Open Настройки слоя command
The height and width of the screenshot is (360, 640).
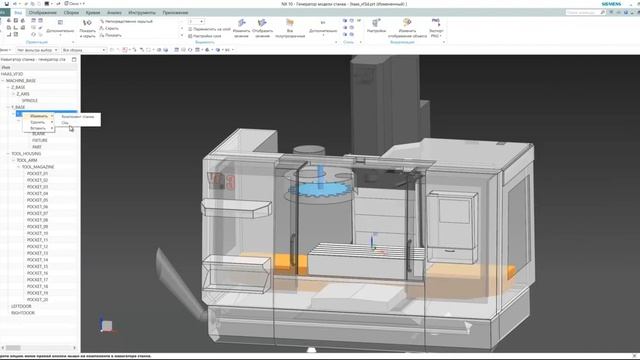click(205, 36)
